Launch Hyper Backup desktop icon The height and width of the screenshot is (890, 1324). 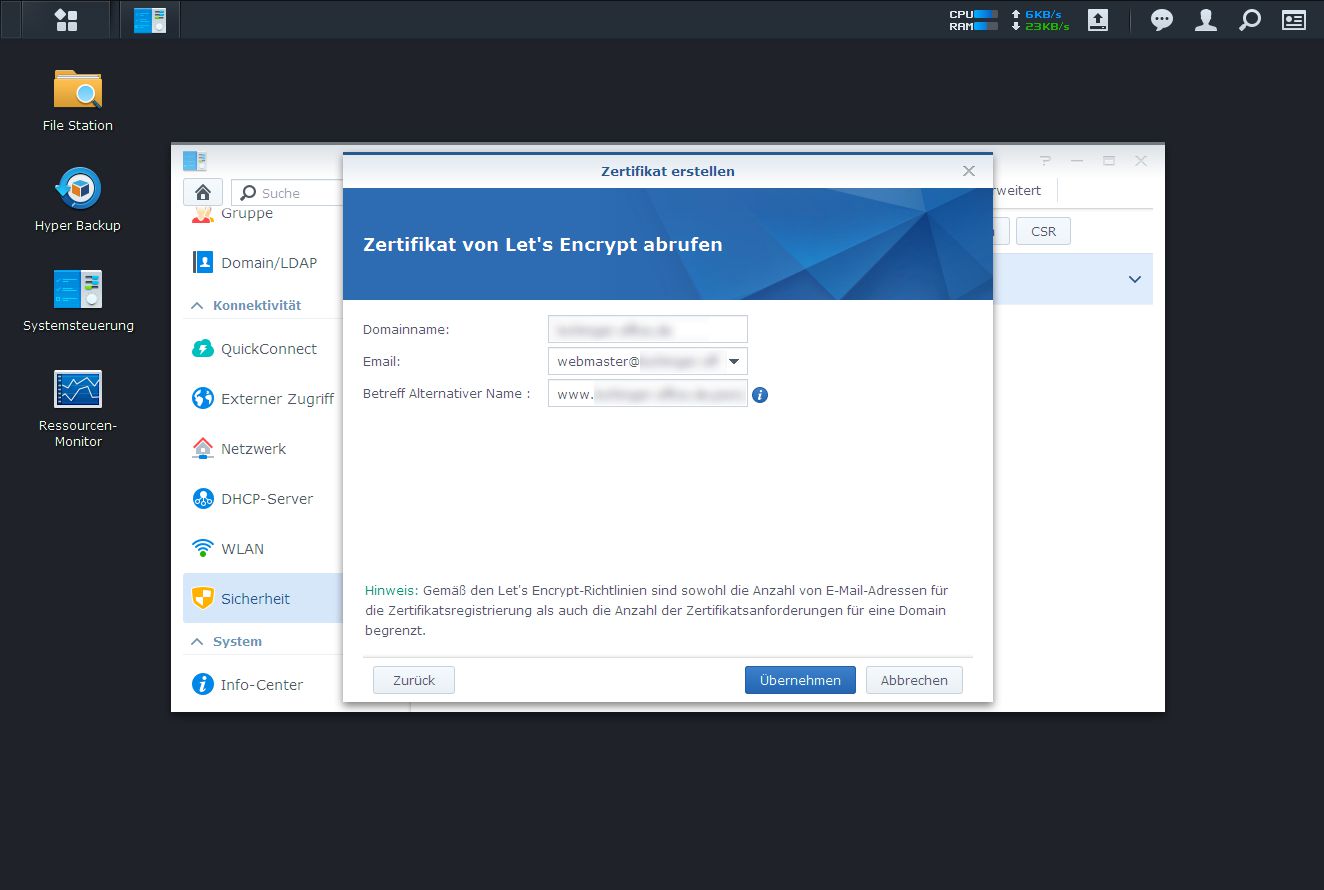[78, 200]
